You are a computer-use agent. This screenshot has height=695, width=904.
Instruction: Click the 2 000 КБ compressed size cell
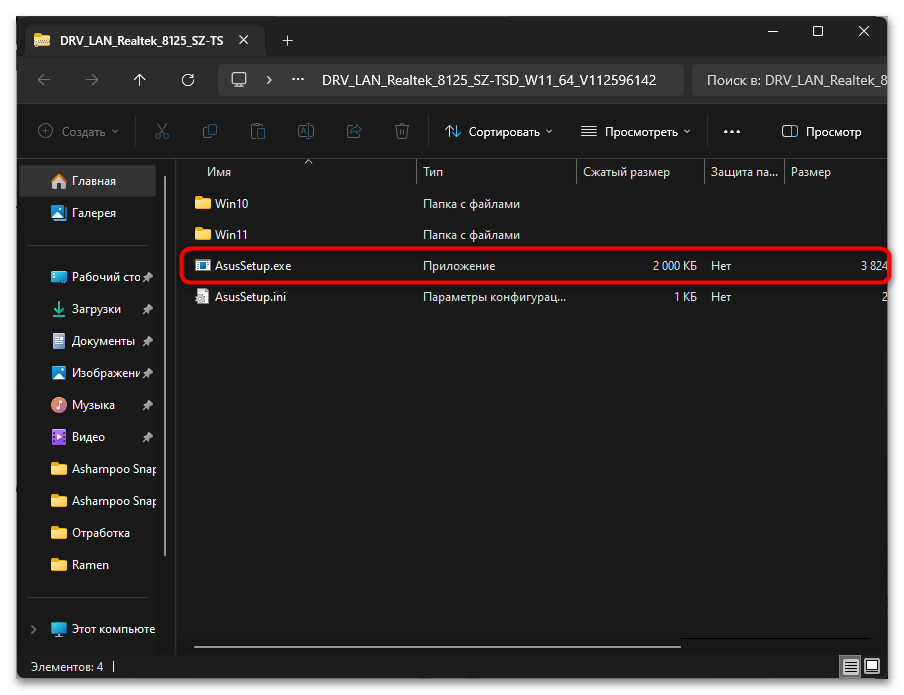click(674, 266)
